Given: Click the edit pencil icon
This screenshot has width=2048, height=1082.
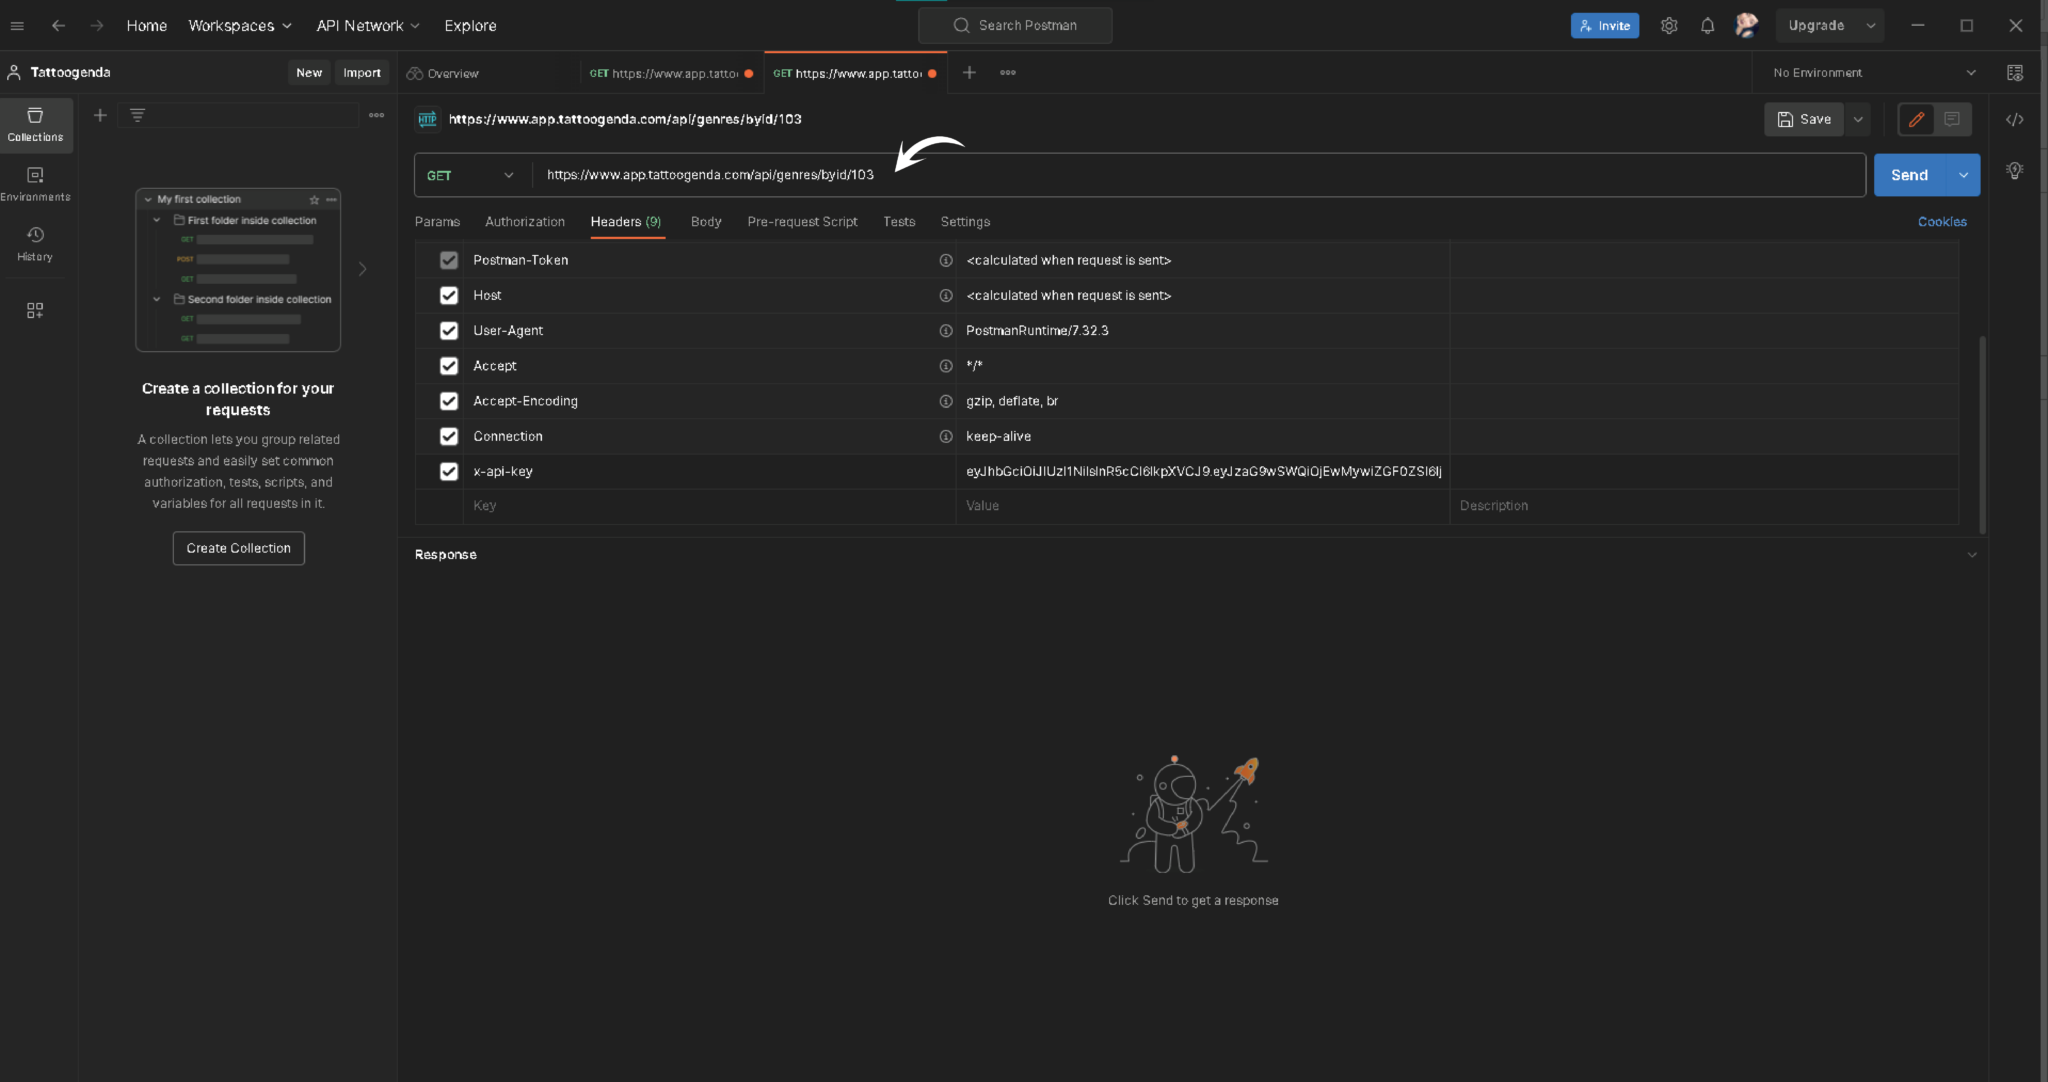Looking at the screenshot, I should click(x=1916, y=120).
